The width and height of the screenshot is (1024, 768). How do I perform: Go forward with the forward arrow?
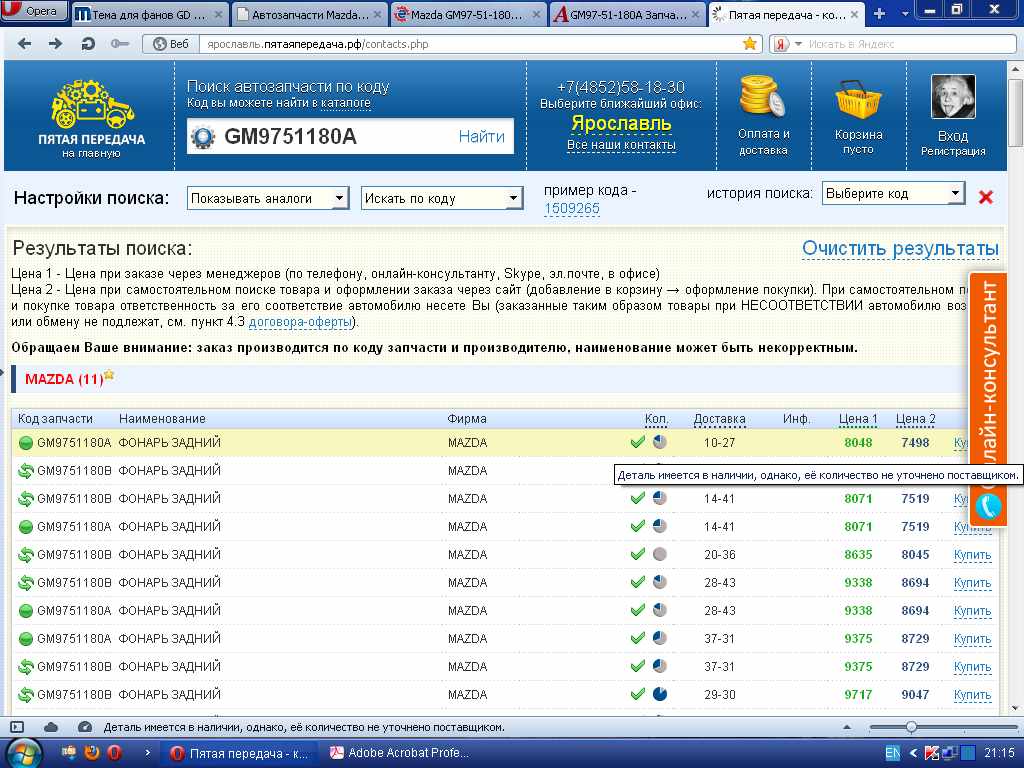pyautogui.click(x=56, y=44)
